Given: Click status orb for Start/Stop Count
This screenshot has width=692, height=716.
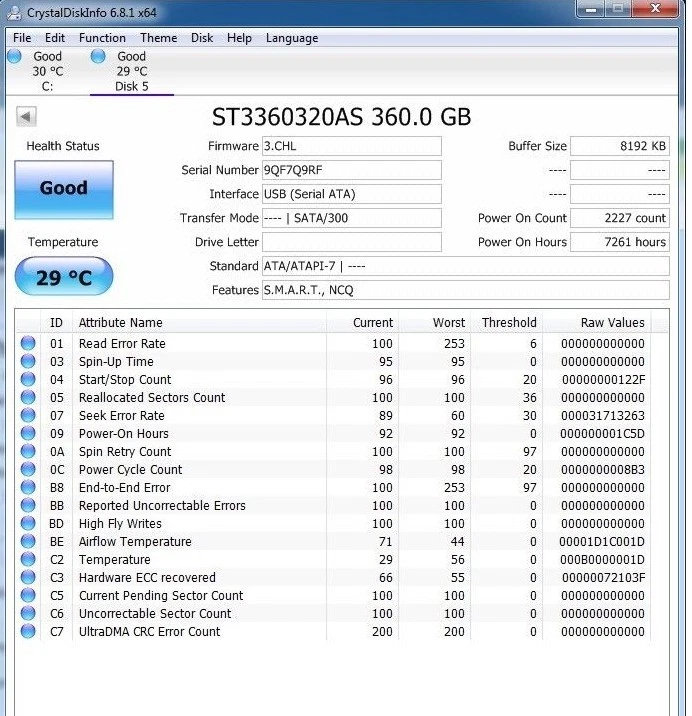Looking at the screenshot, I should click(28, 379).
